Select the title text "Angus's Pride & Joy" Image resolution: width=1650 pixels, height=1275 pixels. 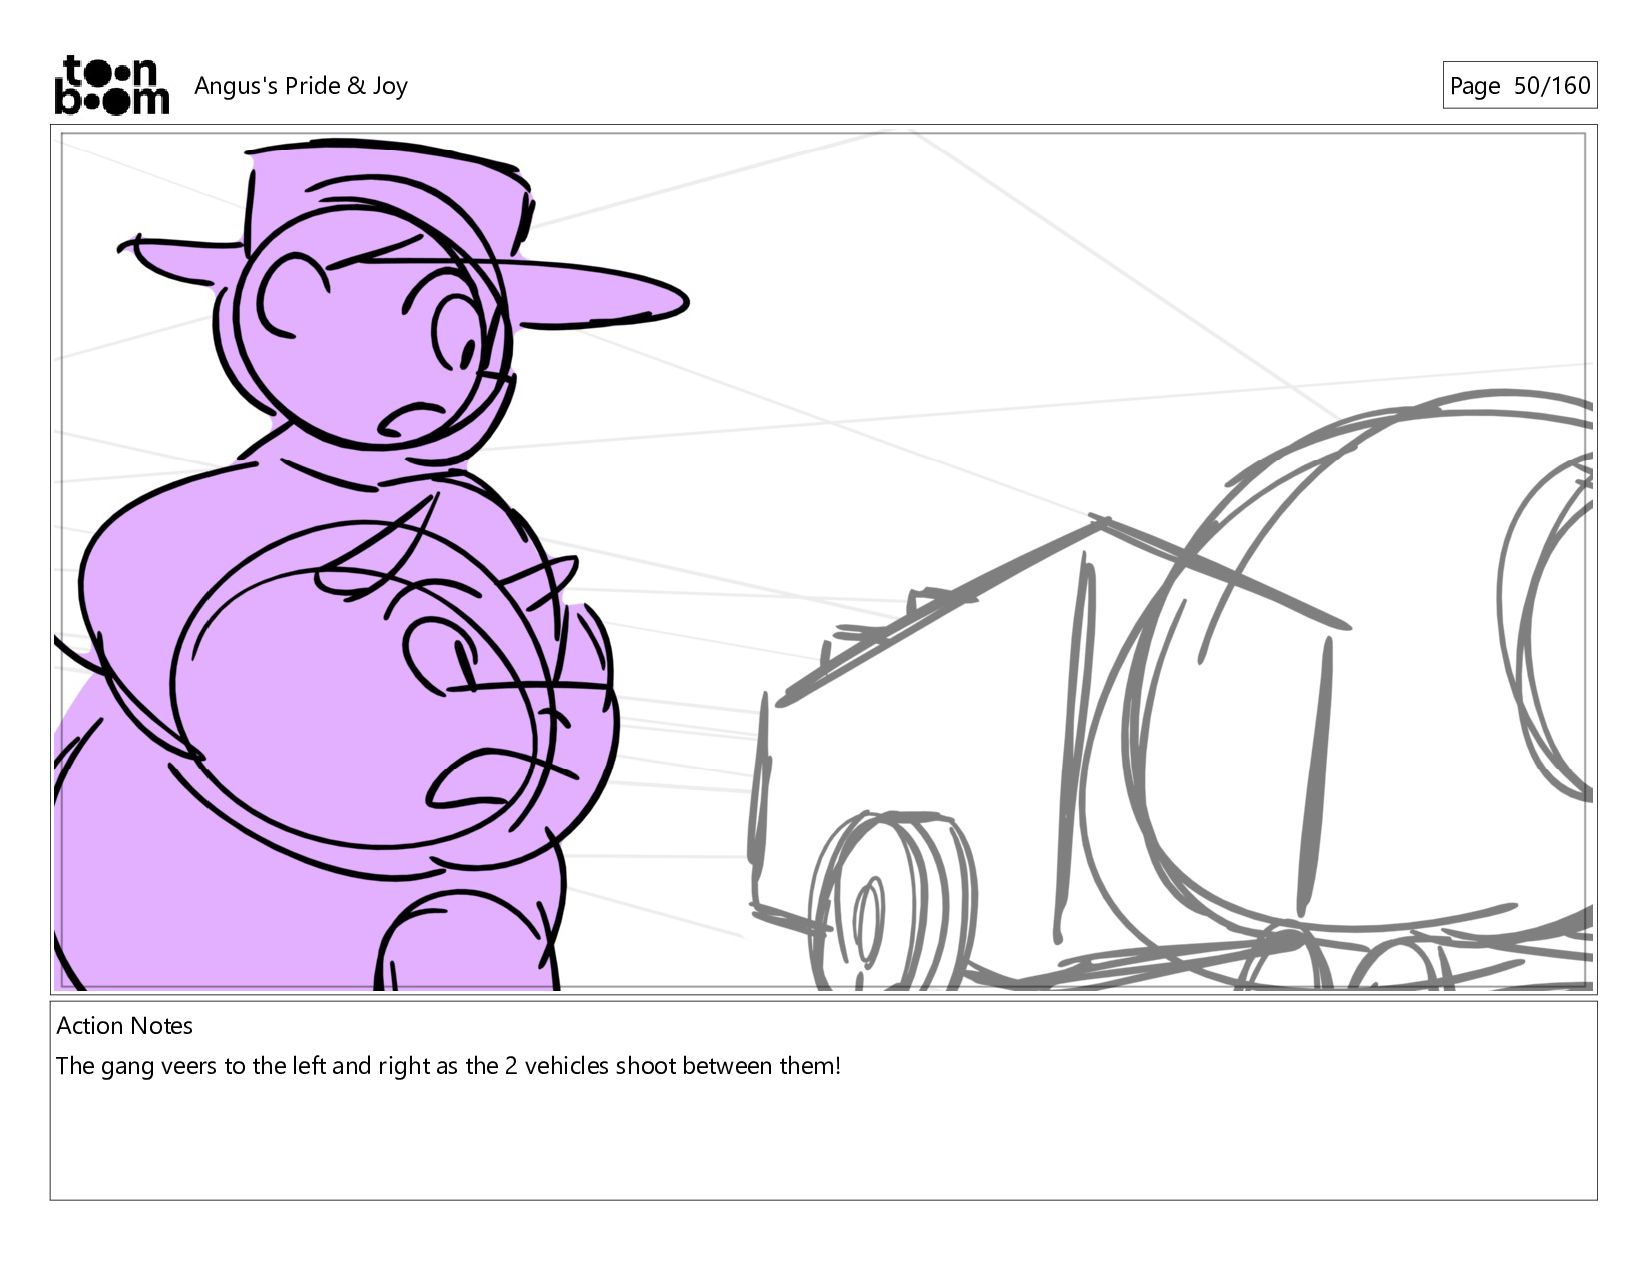coord(301,86)
